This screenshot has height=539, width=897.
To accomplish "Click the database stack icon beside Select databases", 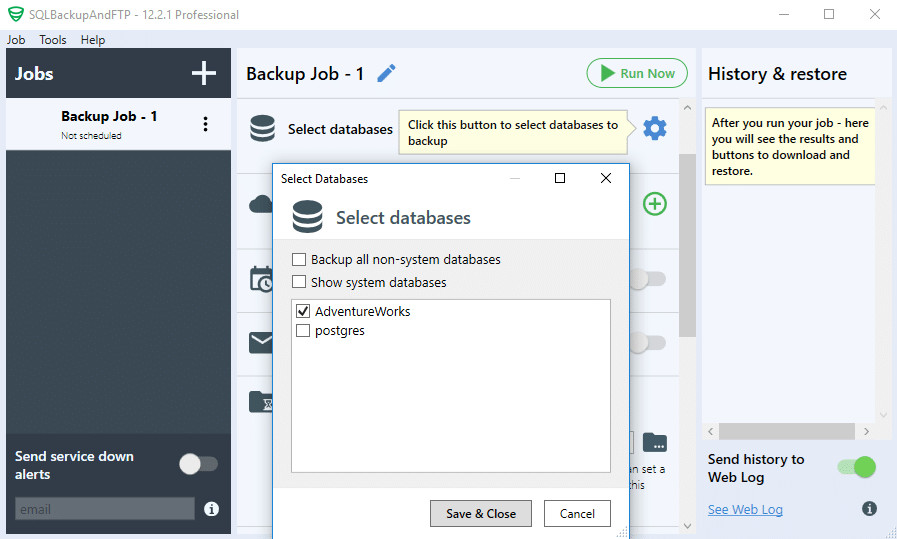I will 263,128.
